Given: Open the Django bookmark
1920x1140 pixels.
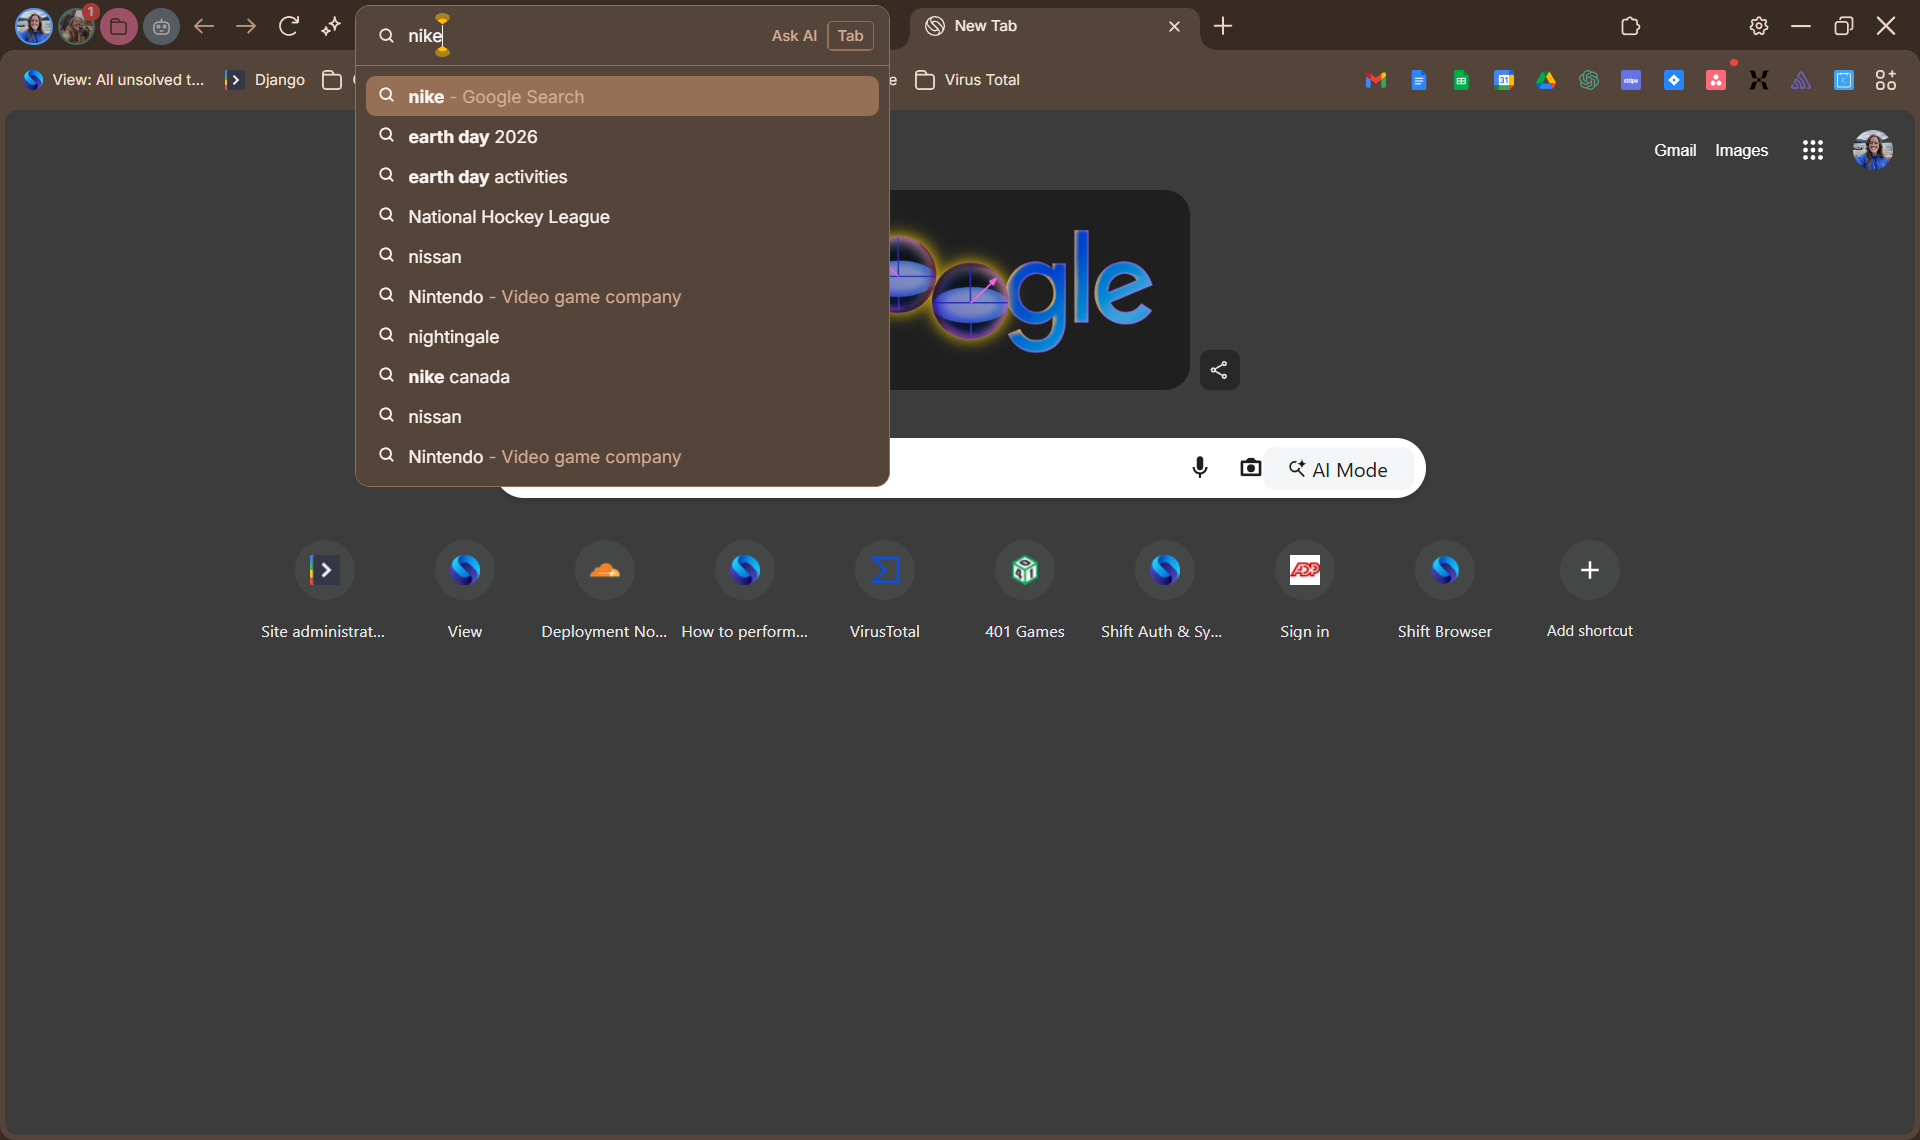Looking at the screenshot, I should (266, 80).
